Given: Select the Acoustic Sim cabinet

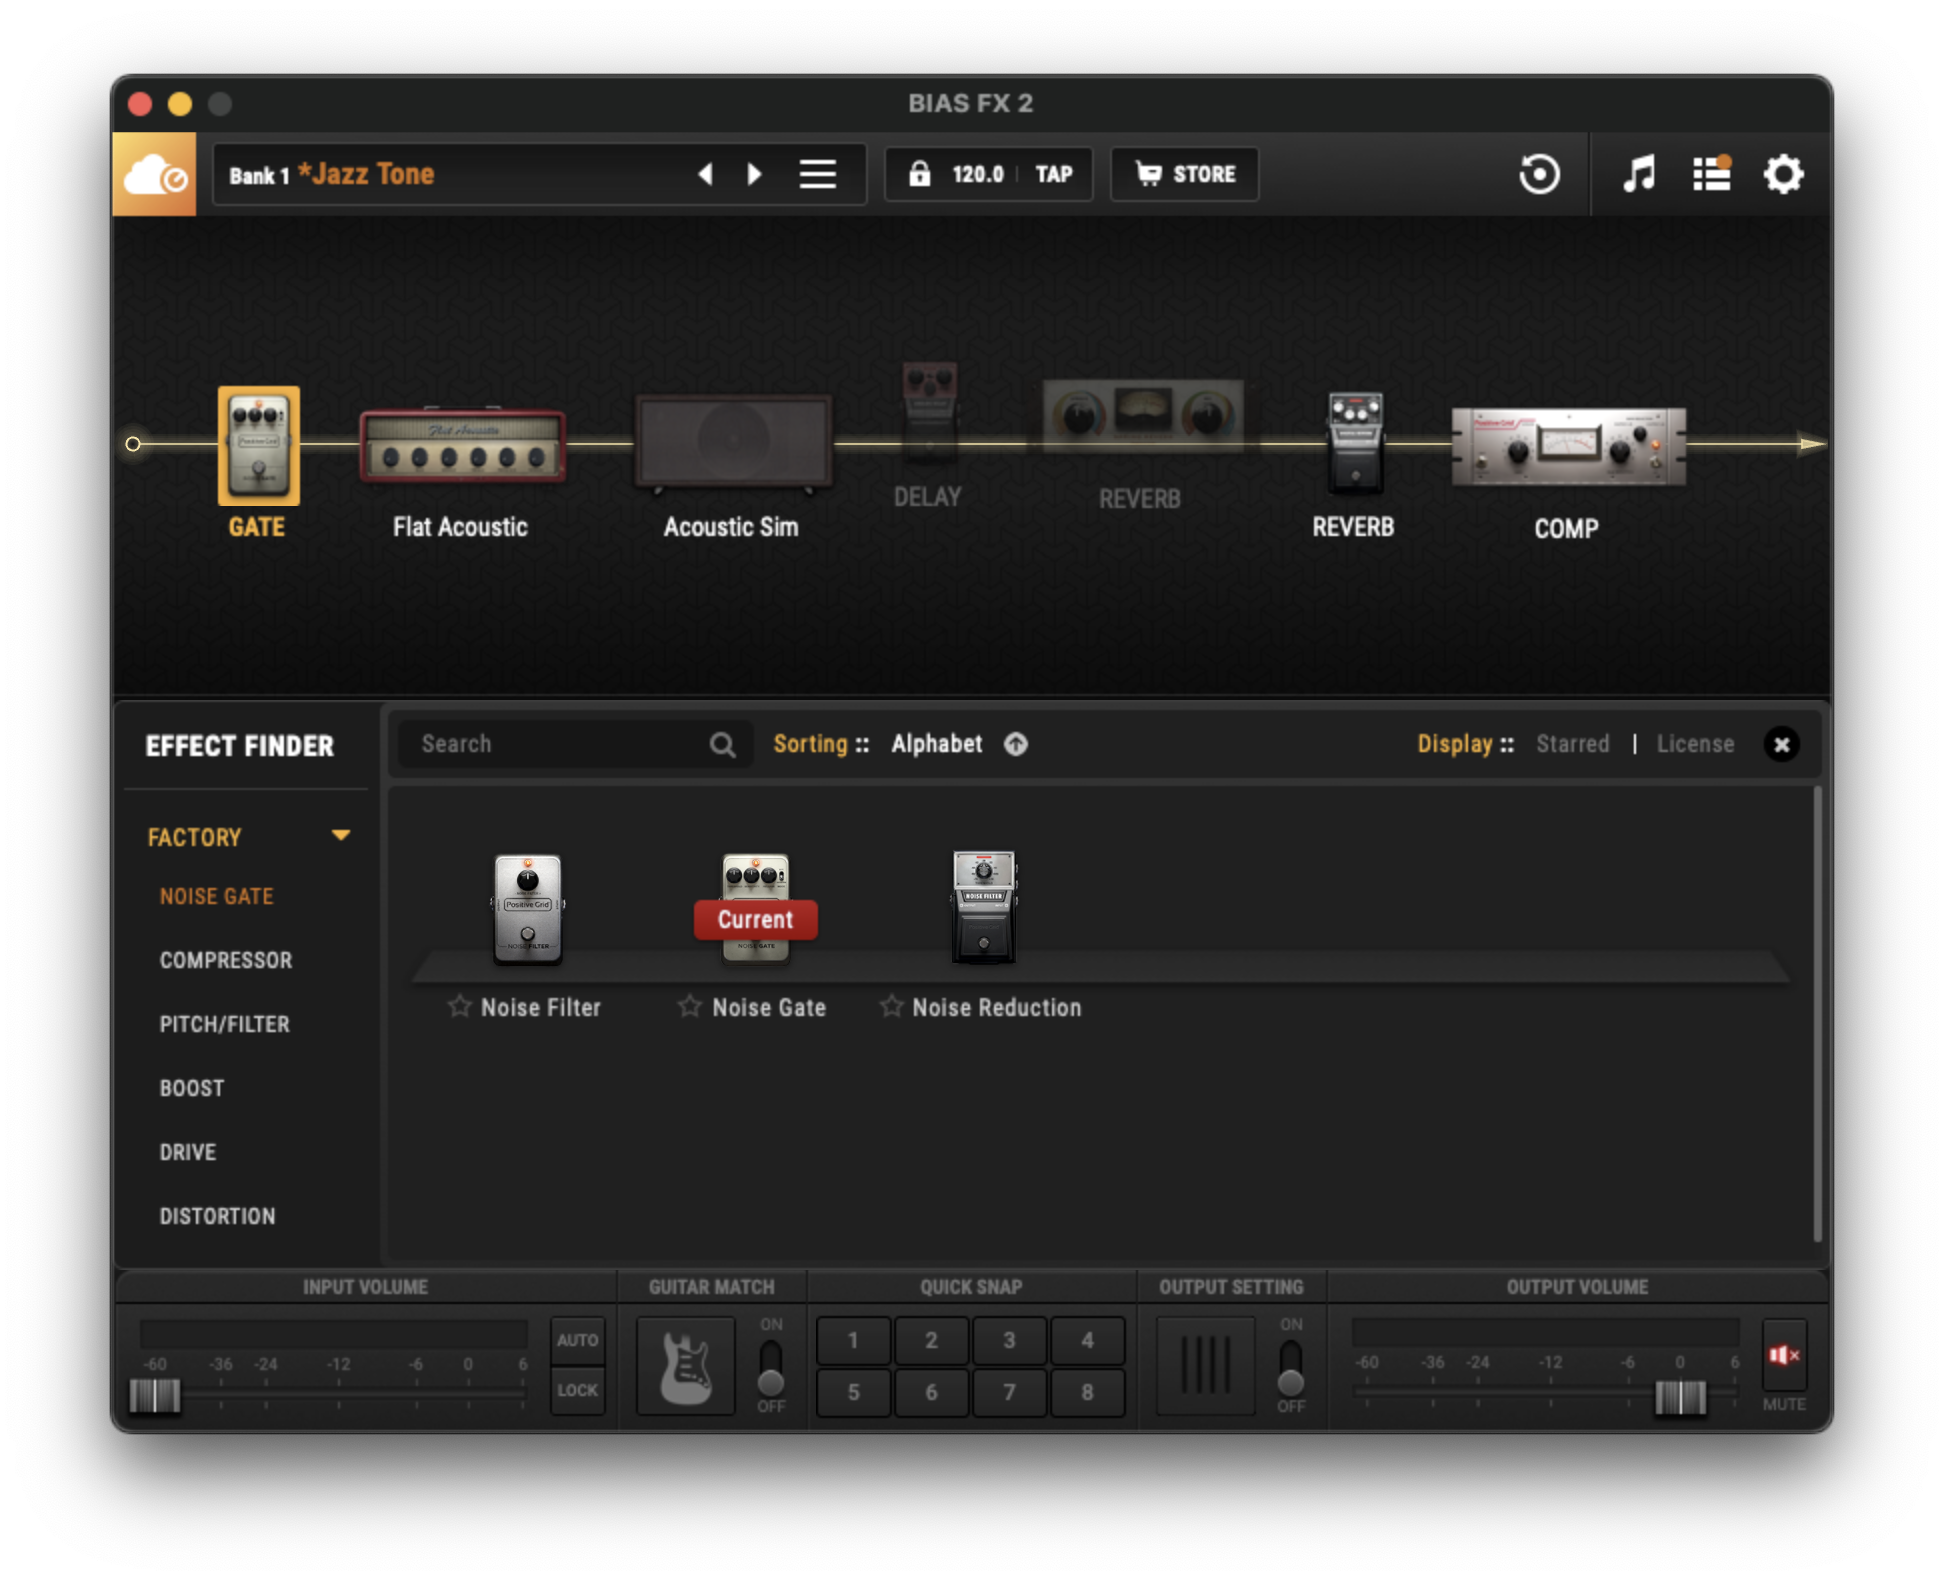Looking at the screenshot, I should pos(733,441).
